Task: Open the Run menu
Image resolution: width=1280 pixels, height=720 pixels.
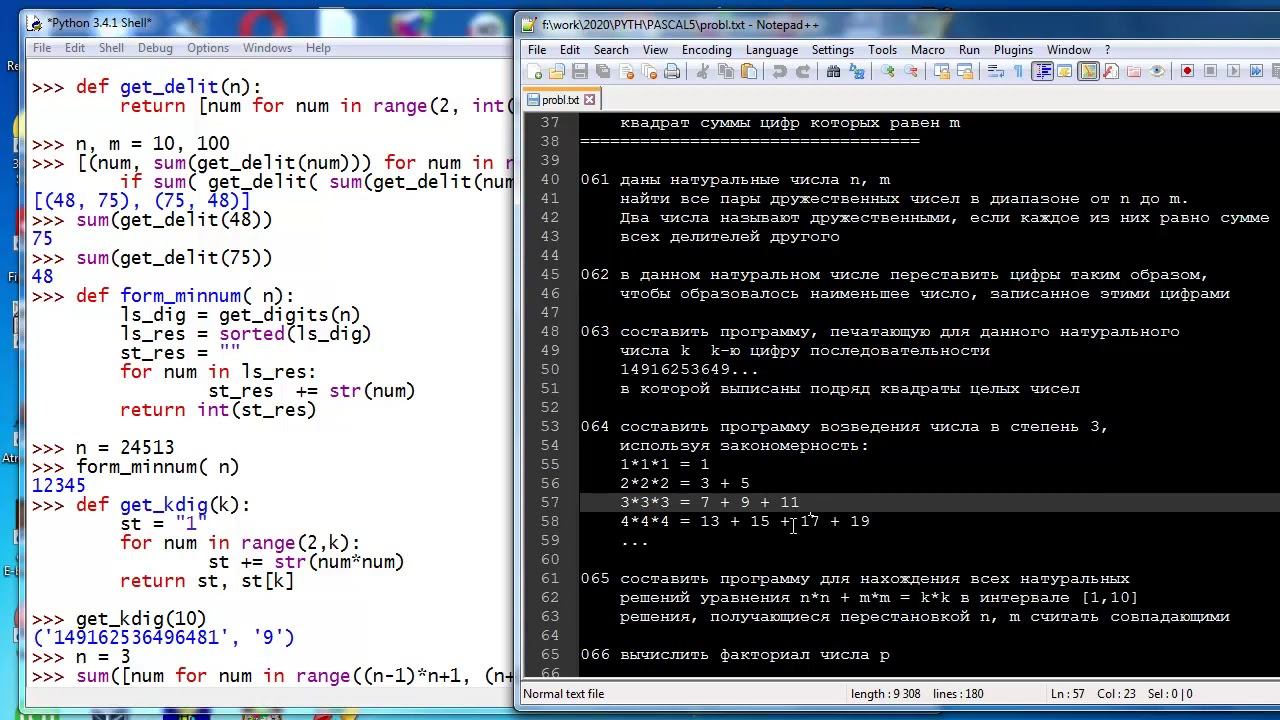Action: (969, 50)
